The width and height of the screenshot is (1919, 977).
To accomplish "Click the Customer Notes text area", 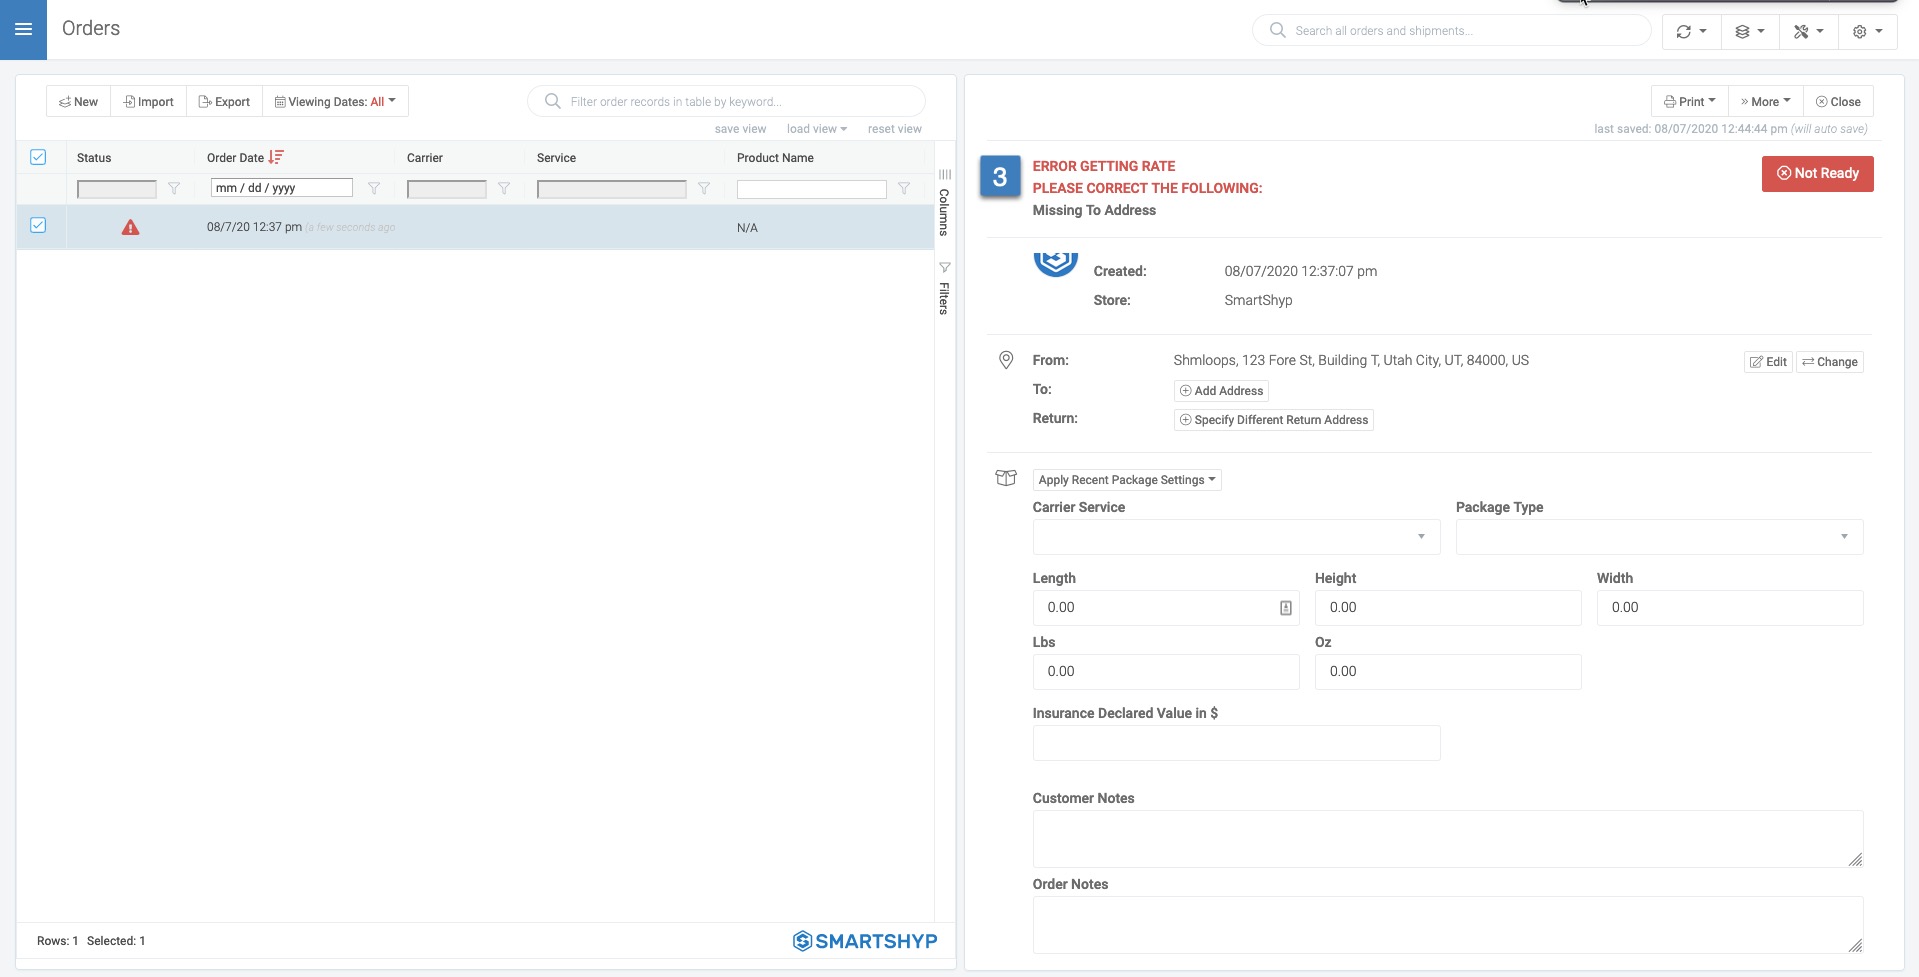I will coord(1448,839).
